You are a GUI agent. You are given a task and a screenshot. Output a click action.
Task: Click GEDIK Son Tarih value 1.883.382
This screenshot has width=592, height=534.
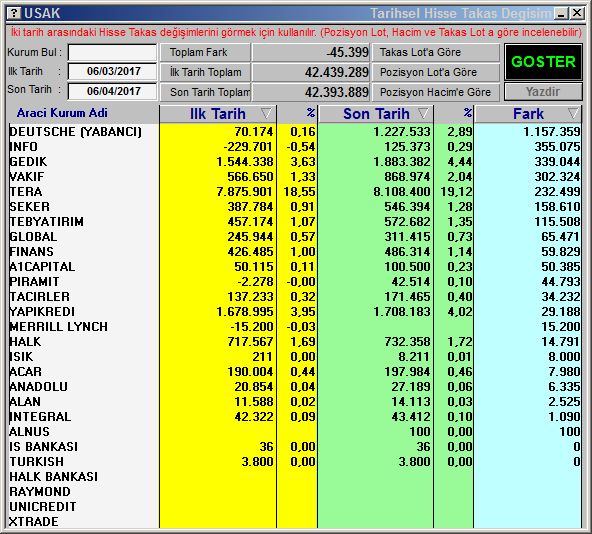click(x=402, y=162)
